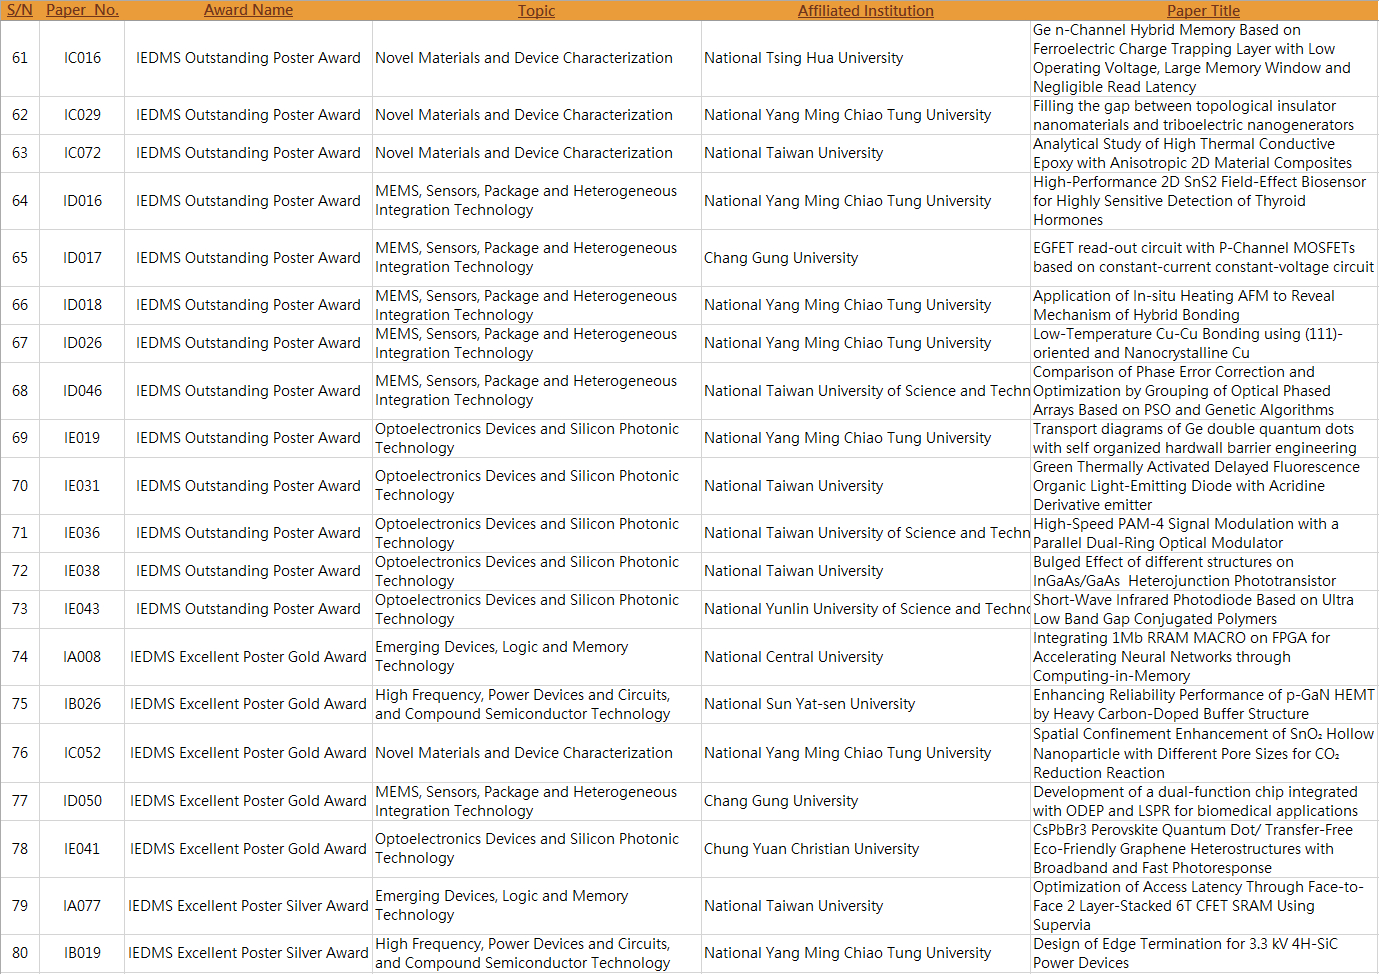Select the p-GaN HEMT reliability title
The width and height of the screenshot is (1379, 974).
click(1204, 704)
